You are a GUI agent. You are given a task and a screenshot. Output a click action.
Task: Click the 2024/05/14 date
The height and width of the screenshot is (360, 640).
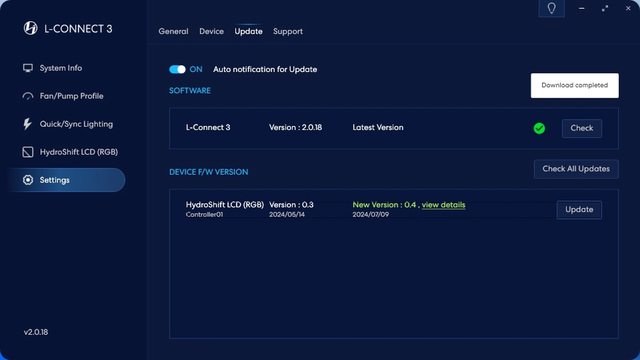287,215
